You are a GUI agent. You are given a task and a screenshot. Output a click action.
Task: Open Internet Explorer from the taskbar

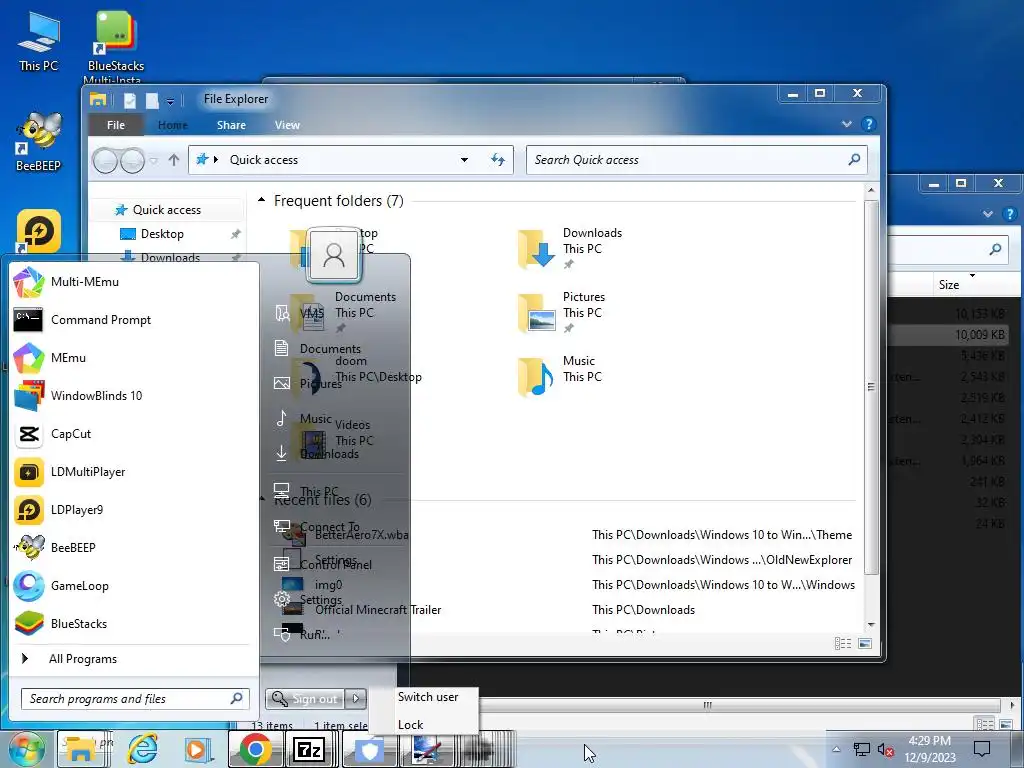tap(142, 748)
